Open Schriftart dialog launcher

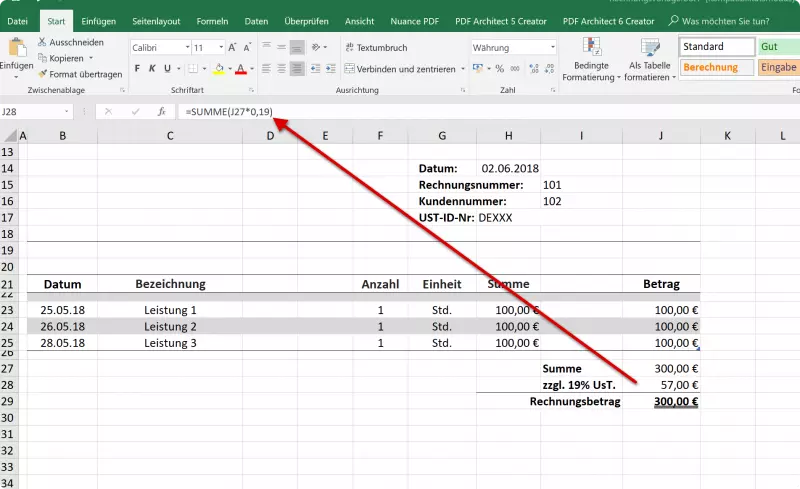tap(252, 90)
